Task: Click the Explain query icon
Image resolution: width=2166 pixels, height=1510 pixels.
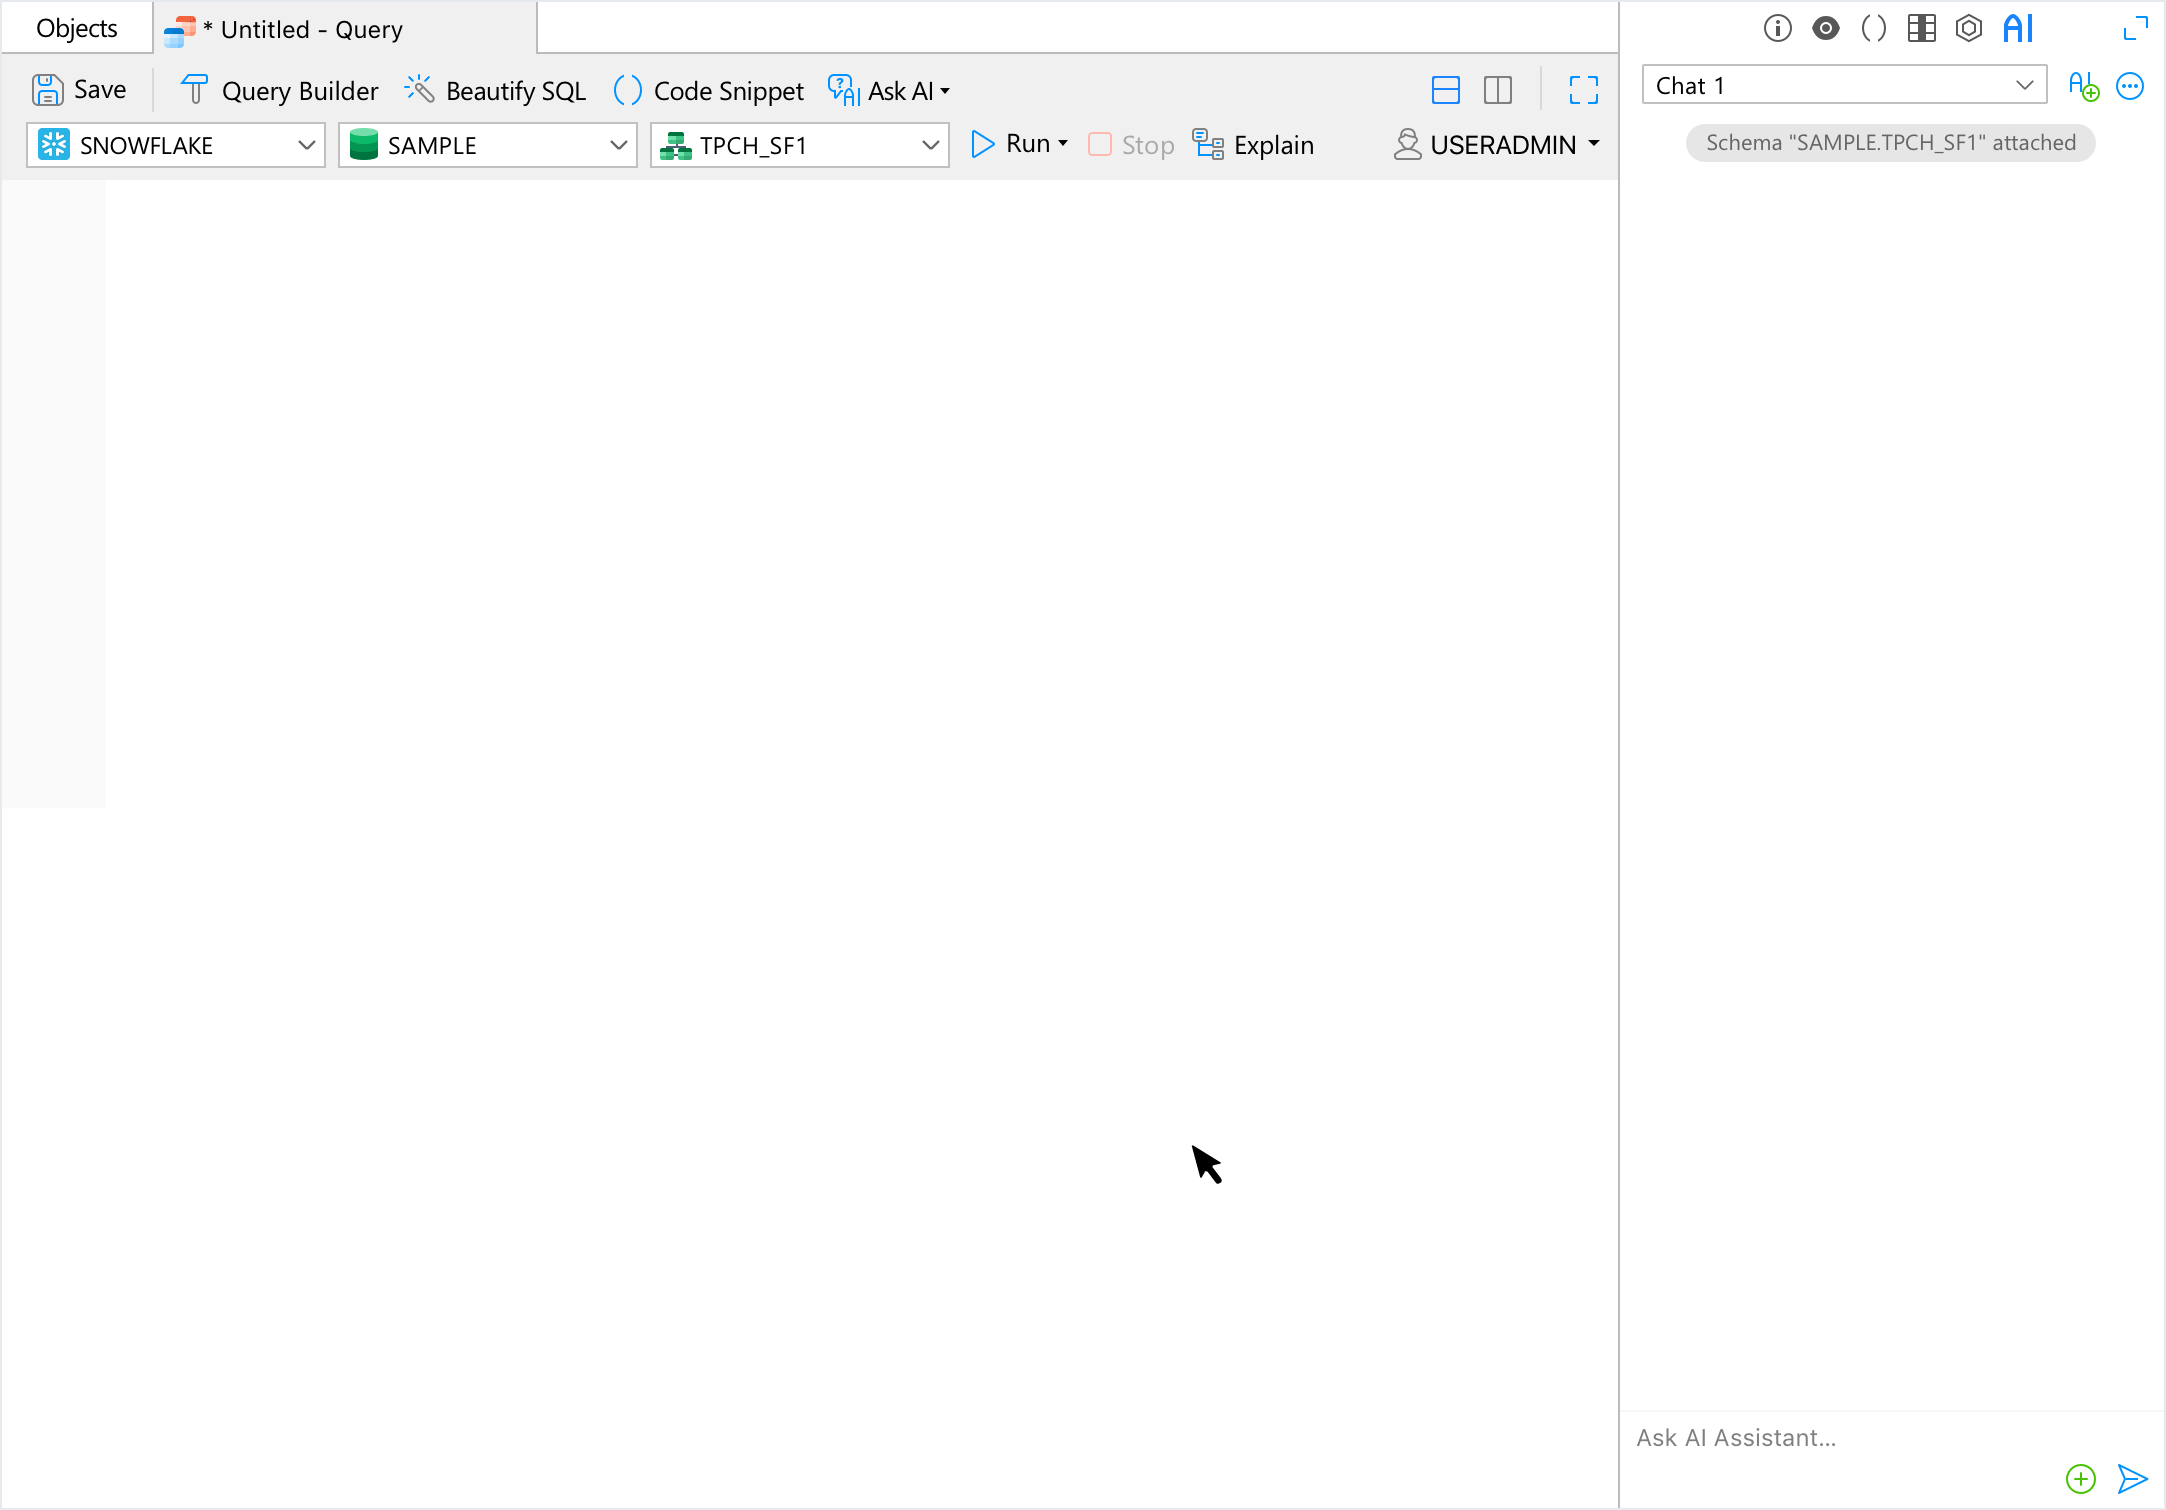Action: 1208,145
